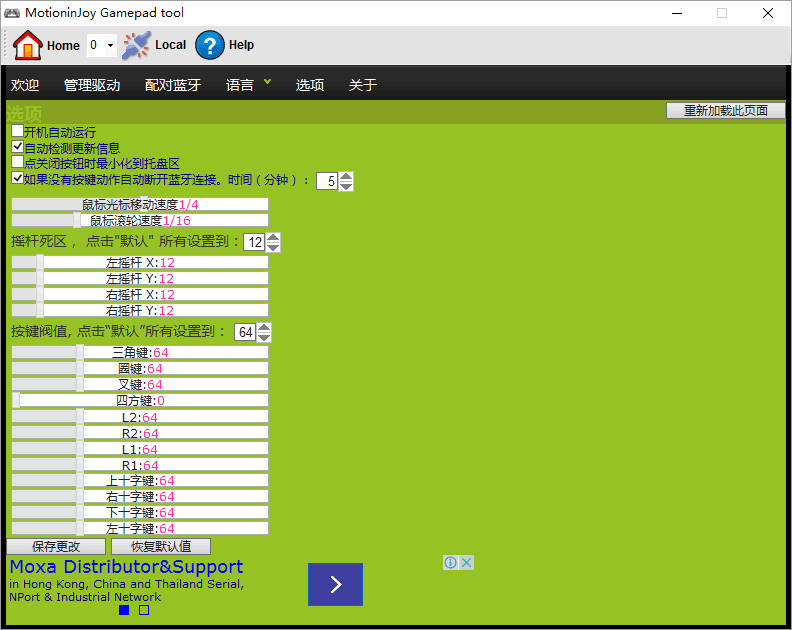
Task: Click the 鼠标滚轮速度 slider
Action: coord(140,220)
